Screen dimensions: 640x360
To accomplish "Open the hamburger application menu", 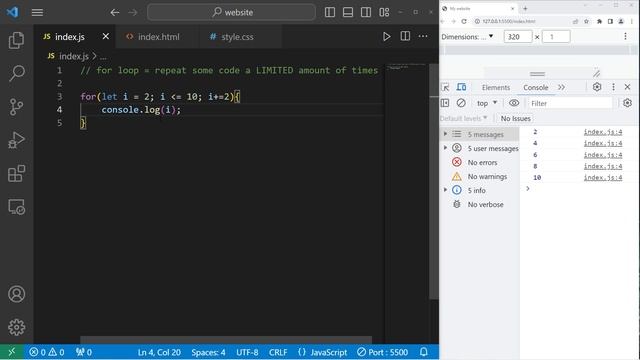I will tap(37, 13).
